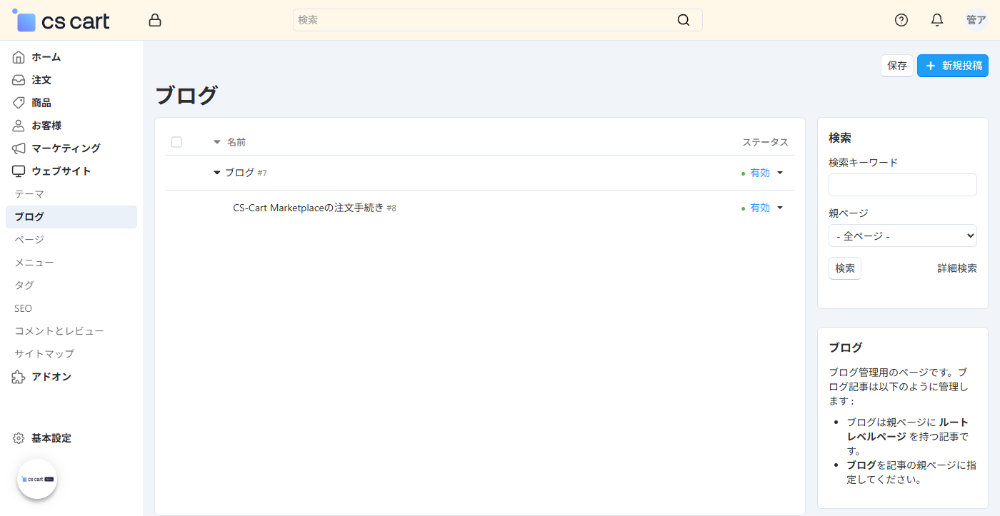The image size is (1000, 516).
Task: Toggle expand-all arrow beside 名前 header
Action: [217, 142]
